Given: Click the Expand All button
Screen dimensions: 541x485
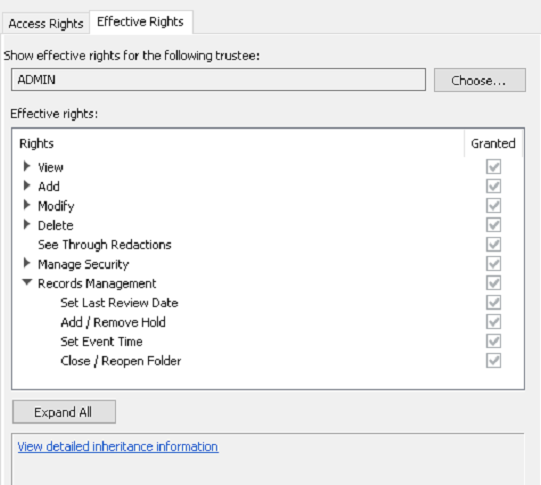Looking at the screenshot, I should [64, 412].
